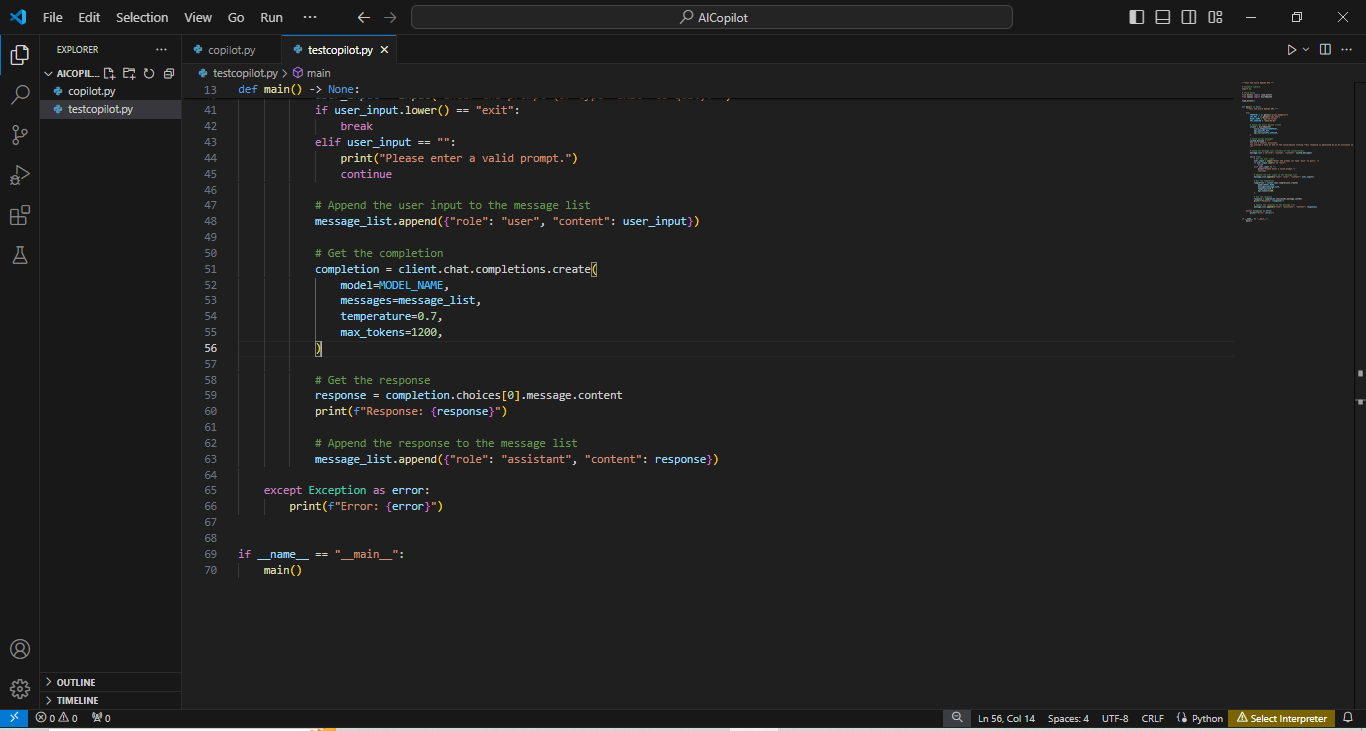Click the Split Editor Right icon
The width and height of the screenshot is (1366, 731).
pos(1325,50)
